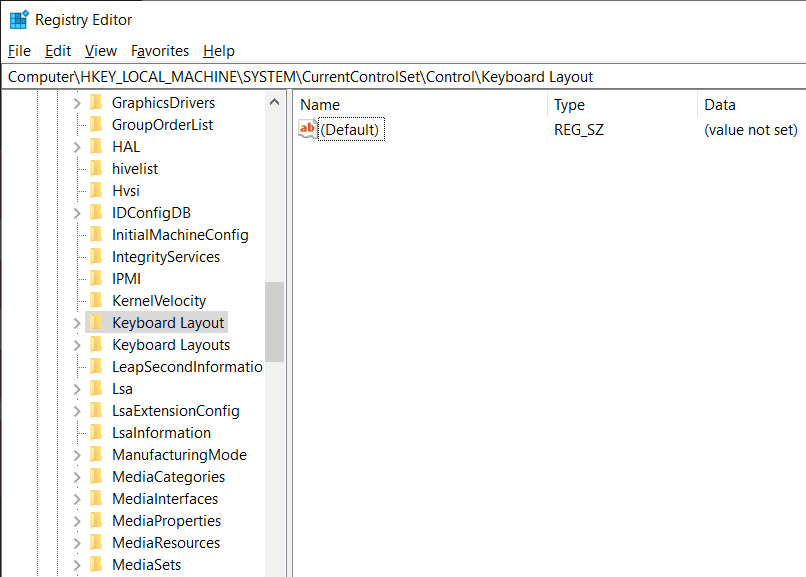Click the IntegrityServices folder icon
This screenshot has width=806, height=577.
[96, 257]
